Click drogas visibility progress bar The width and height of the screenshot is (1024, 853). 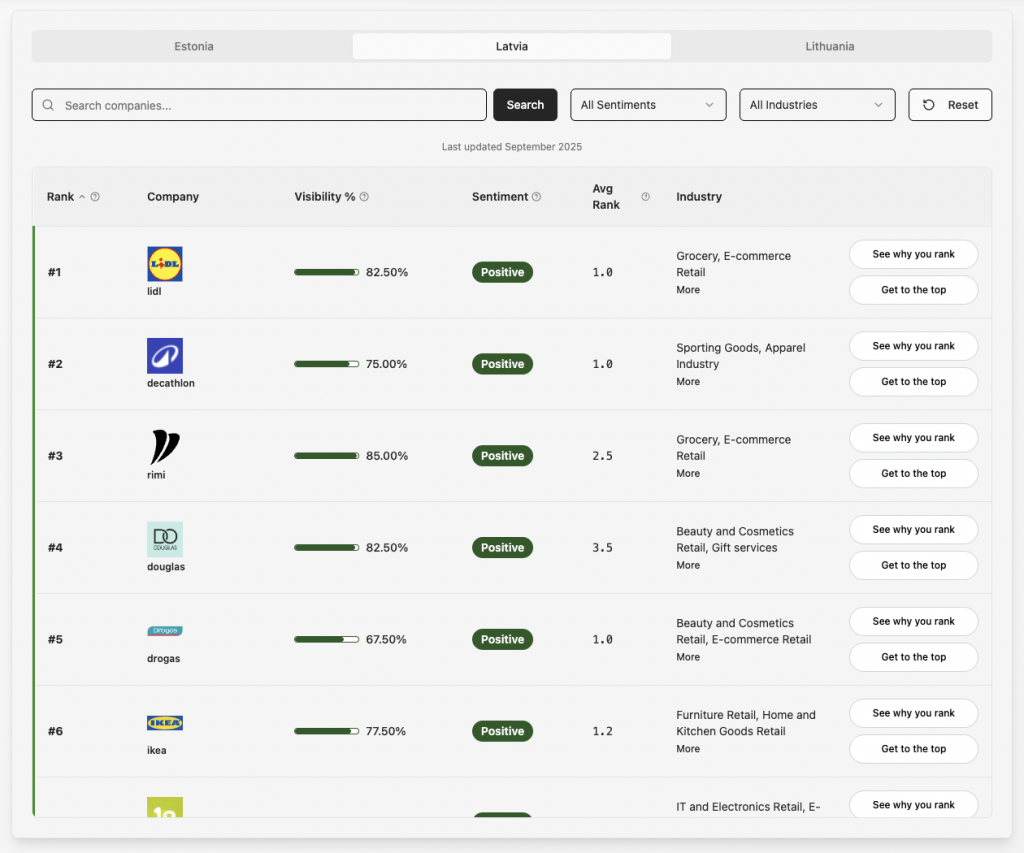pyautogui.click(x=326, y=639)
